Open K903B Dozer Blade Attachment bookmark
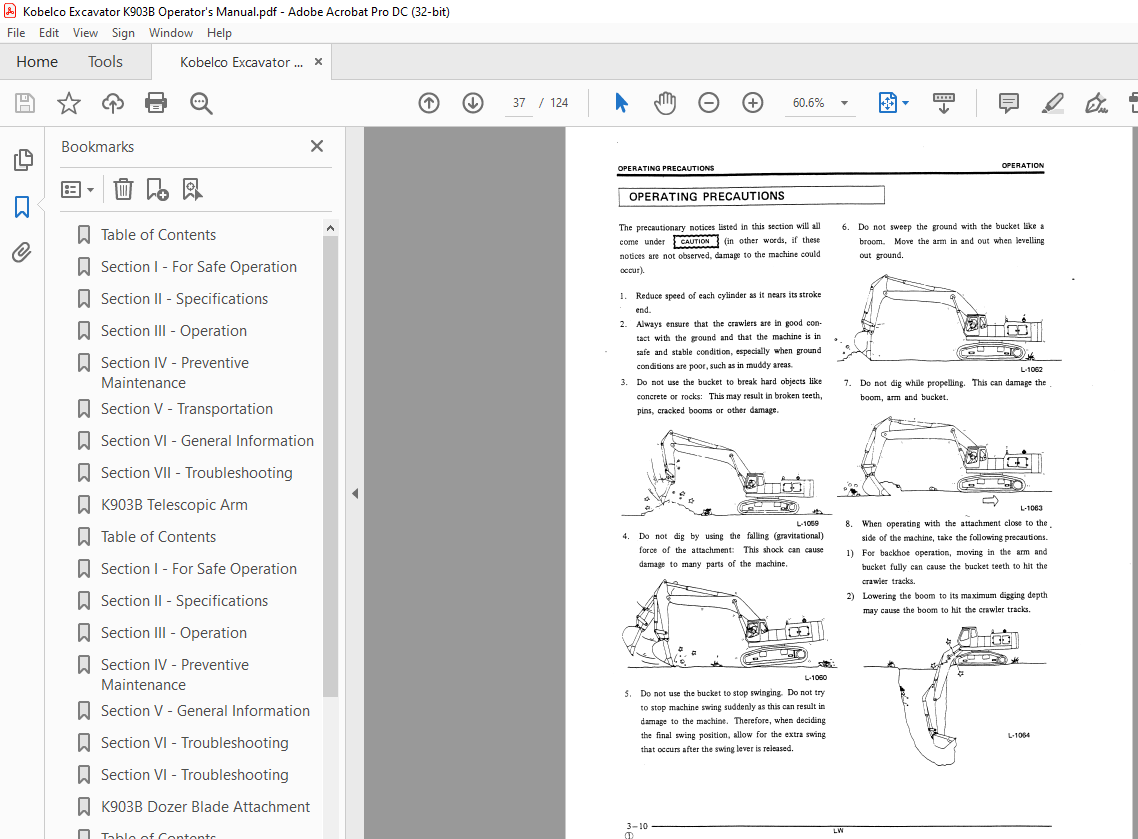 point(205,806)
